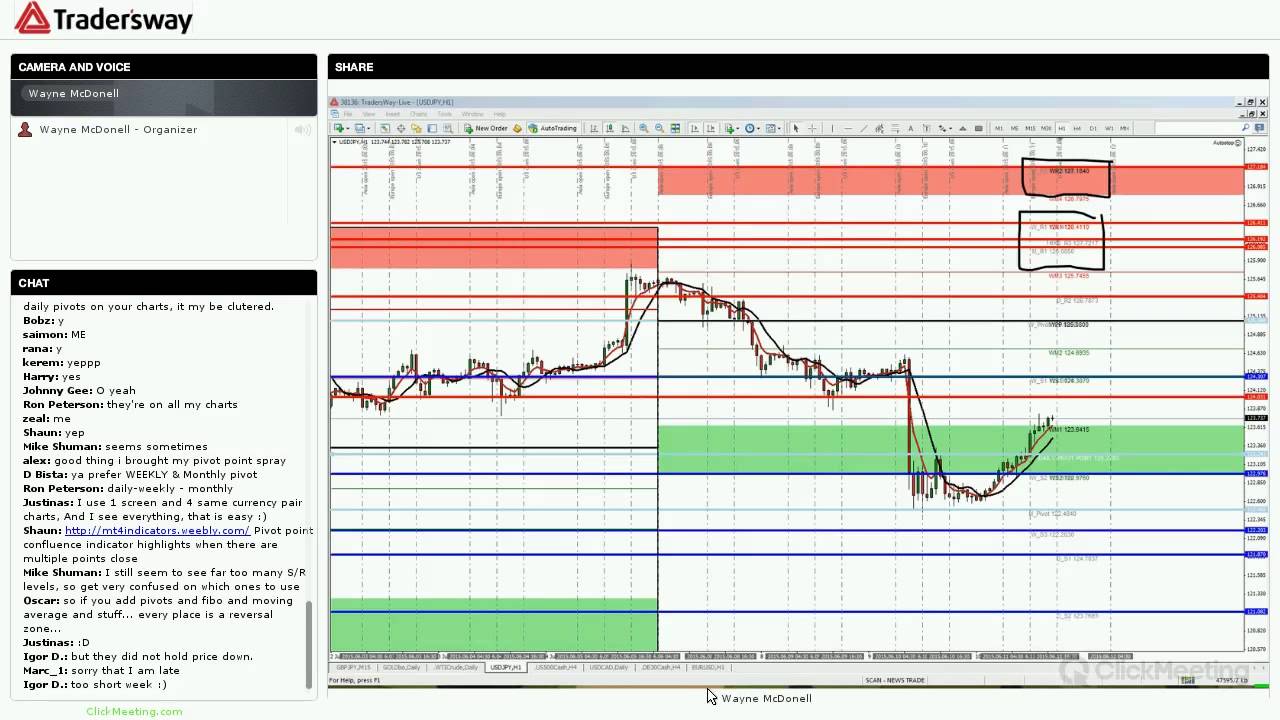Viewport: 1280px width, 720px height.
Task: Select the trendline tool
Action: (864, 128)
